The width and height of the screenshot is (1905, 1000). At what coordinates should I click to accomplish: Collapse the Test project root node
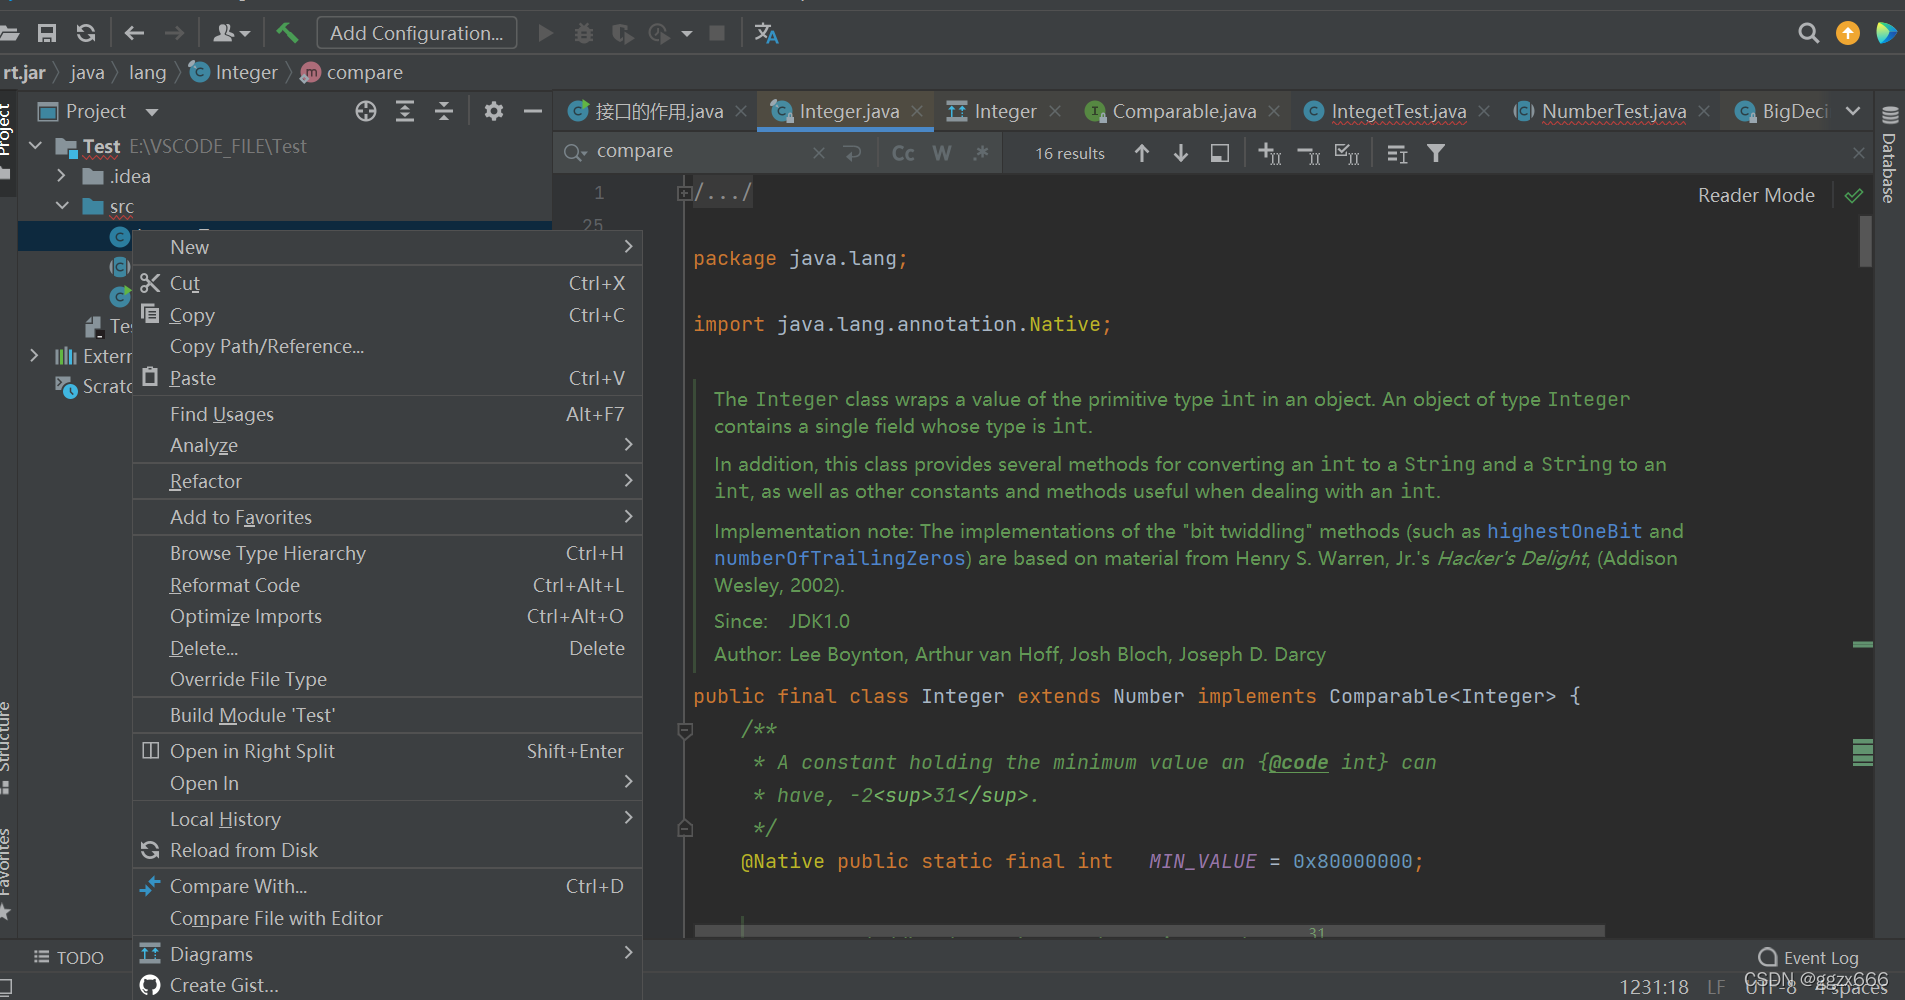coord(36,146)
